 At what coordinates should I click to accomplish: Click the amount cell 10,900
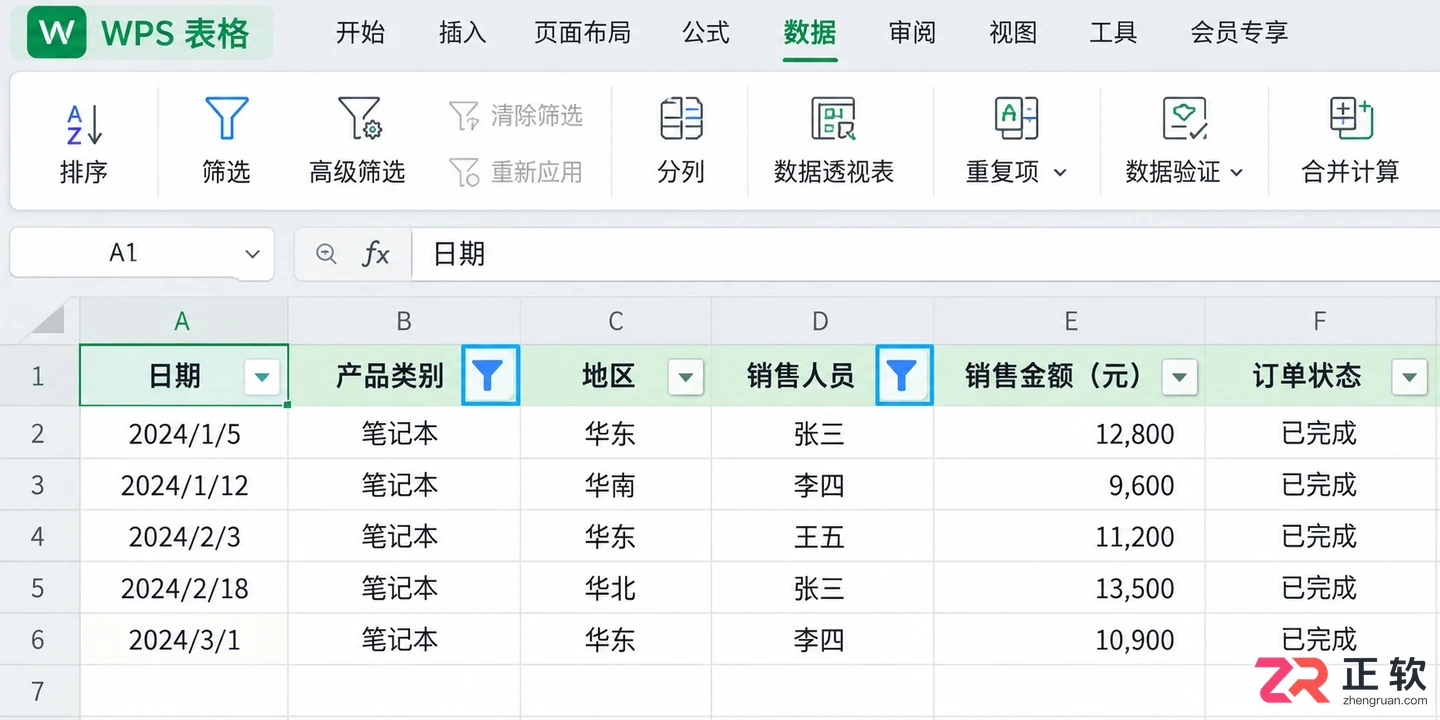tap(1070, 640)
